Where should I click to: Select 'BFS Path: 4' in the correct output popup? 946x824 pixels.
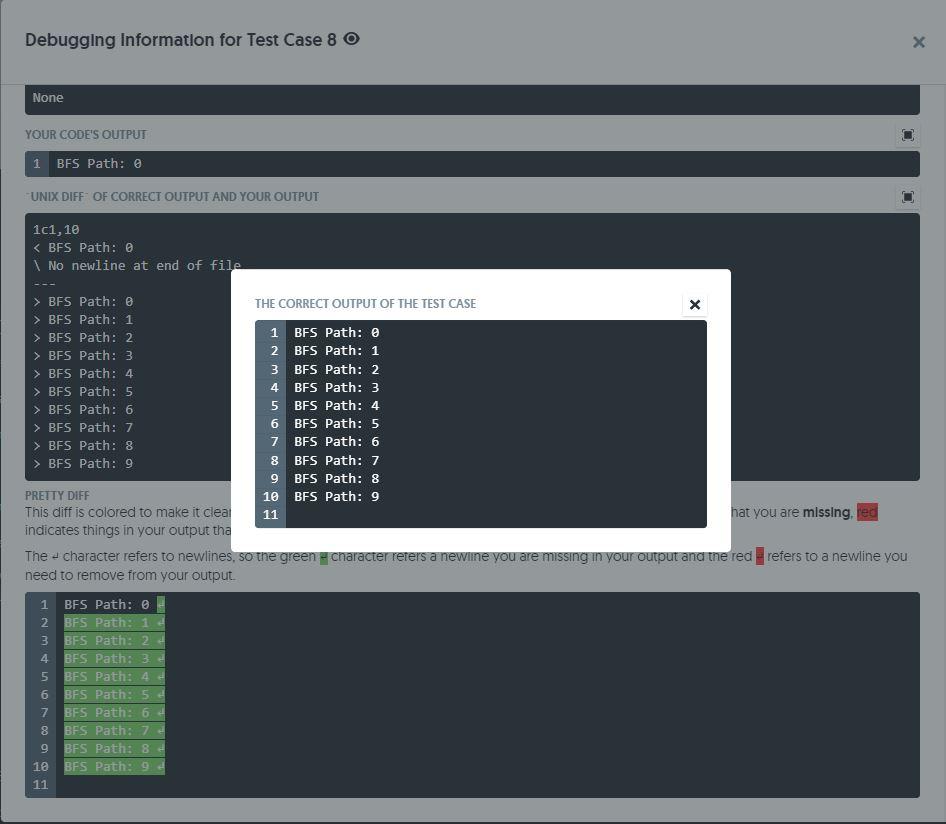(337, 406)
